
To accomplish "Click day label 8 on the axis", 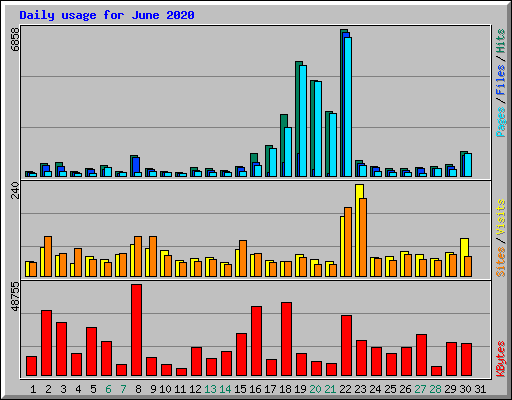I will [x=138, y=389].
